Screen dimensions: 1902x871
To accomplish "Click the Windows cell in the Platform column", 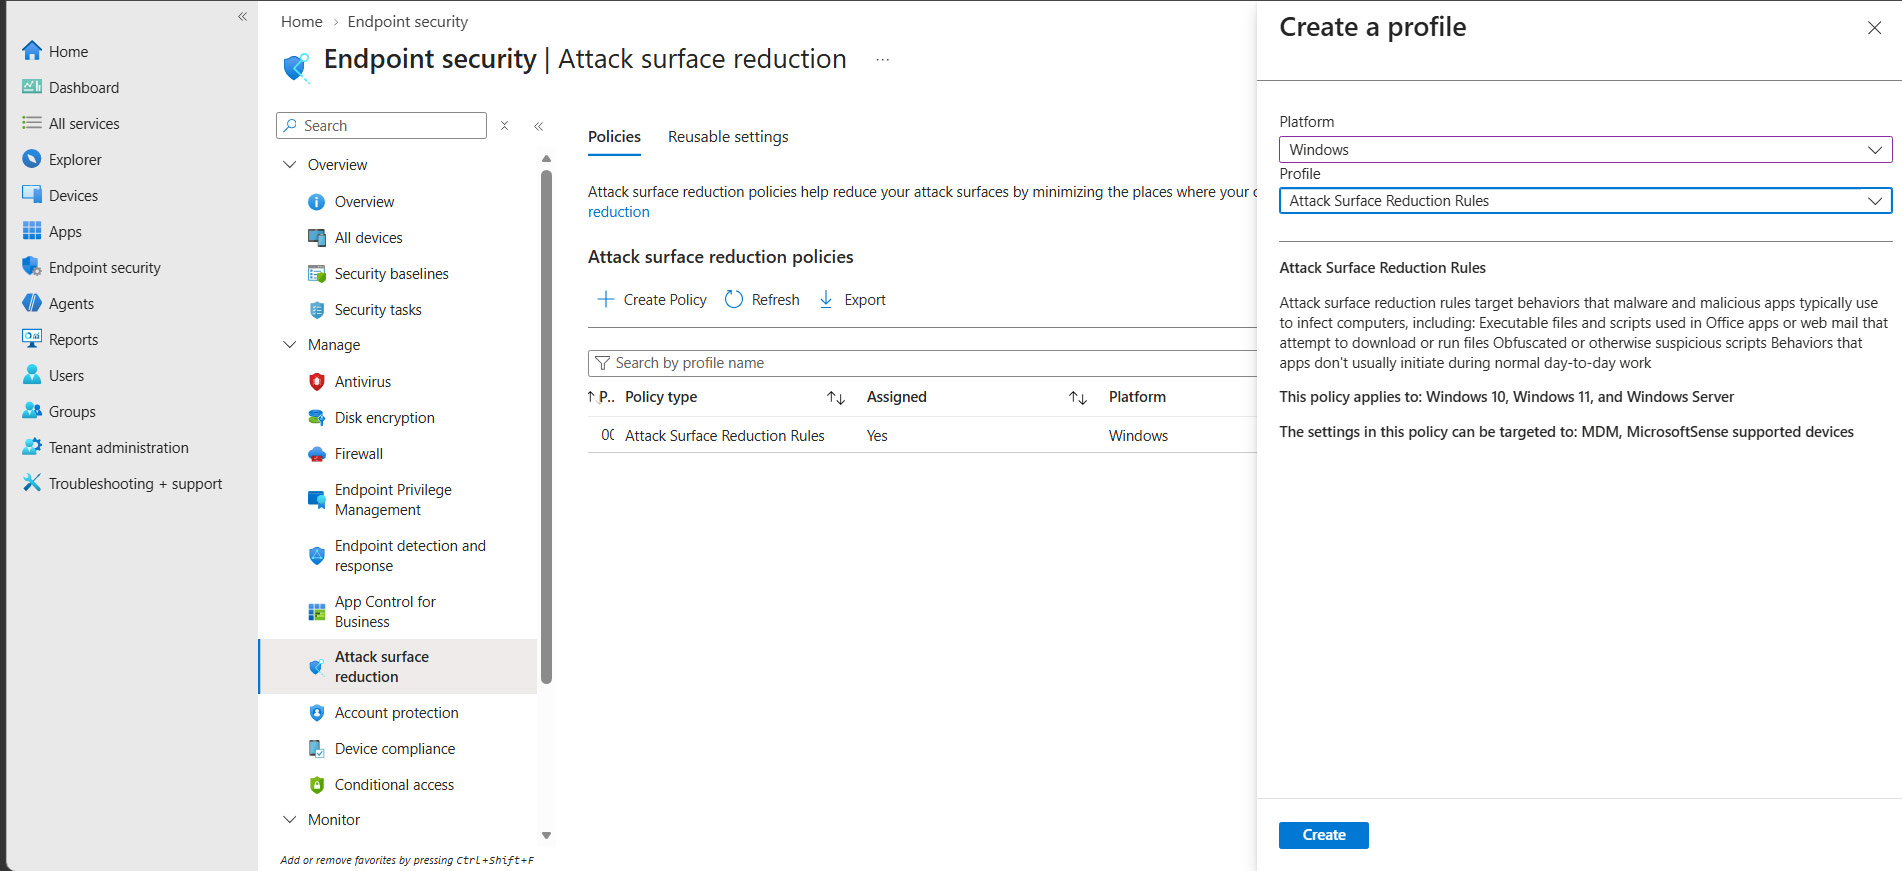I will 1138,436.
